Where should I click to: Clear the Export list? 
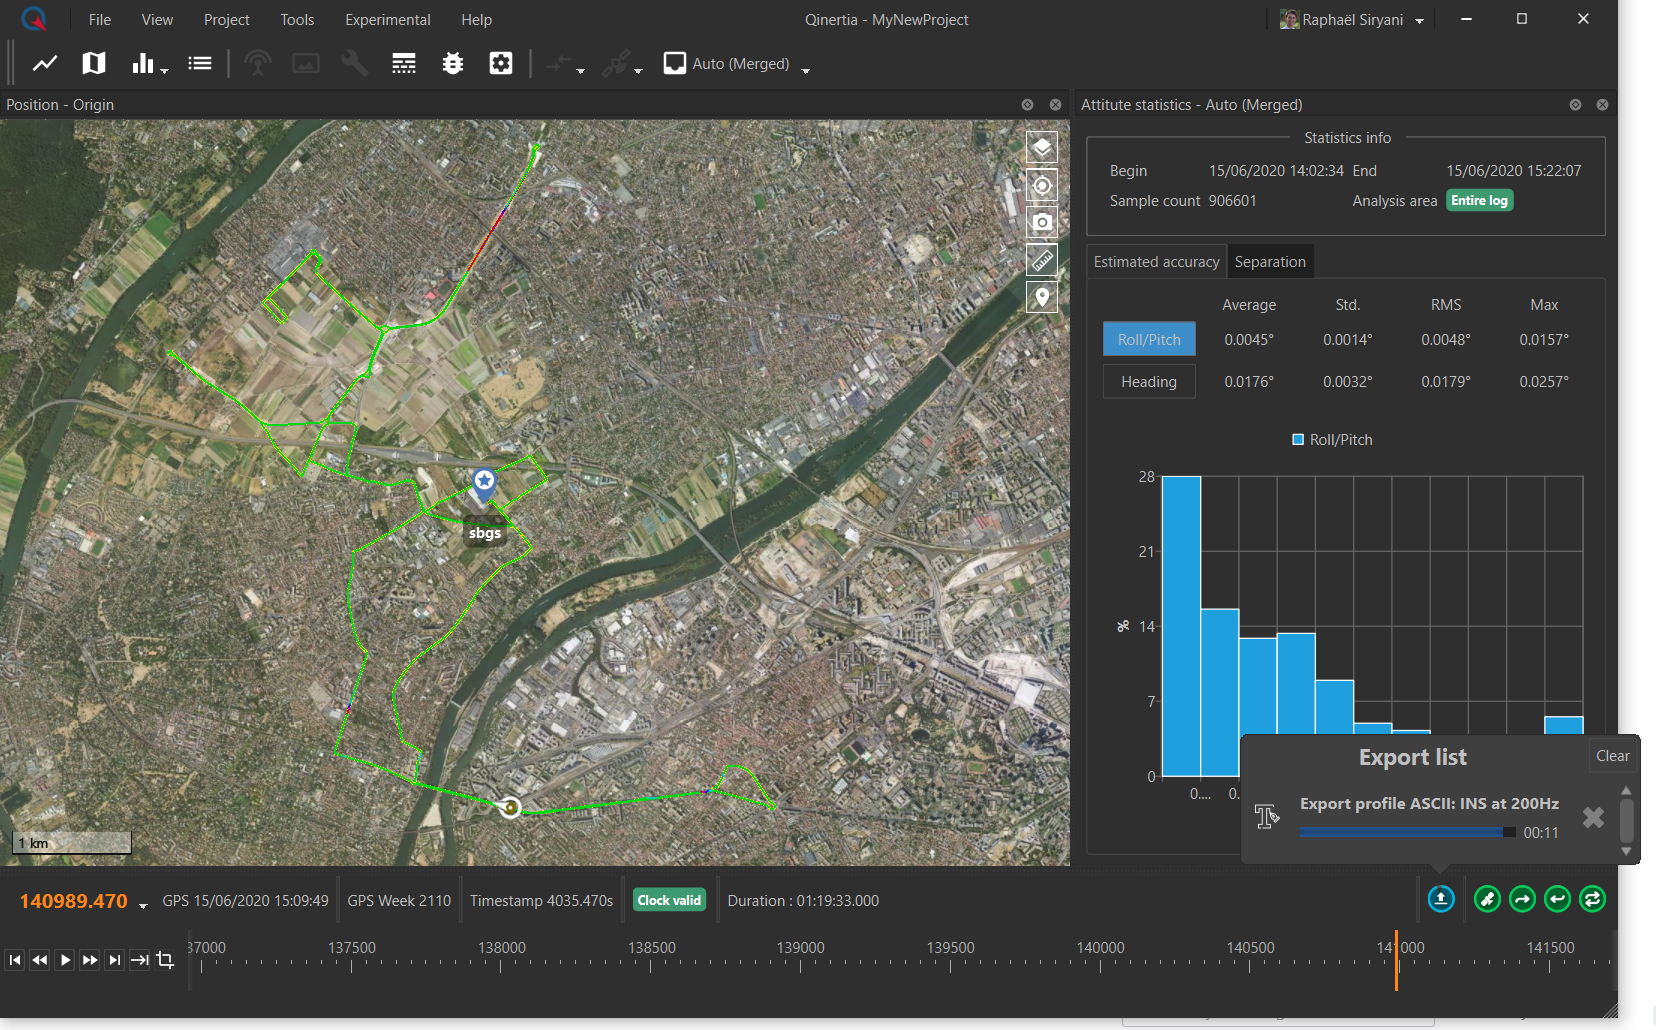(x=1612, y=756)
